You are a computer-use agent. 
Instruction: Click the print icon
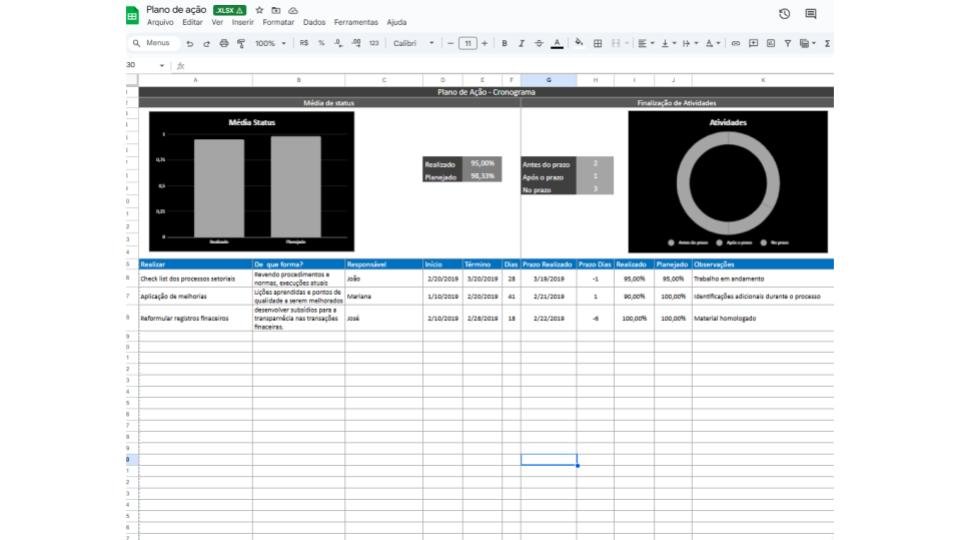click(x=224, y=44)
